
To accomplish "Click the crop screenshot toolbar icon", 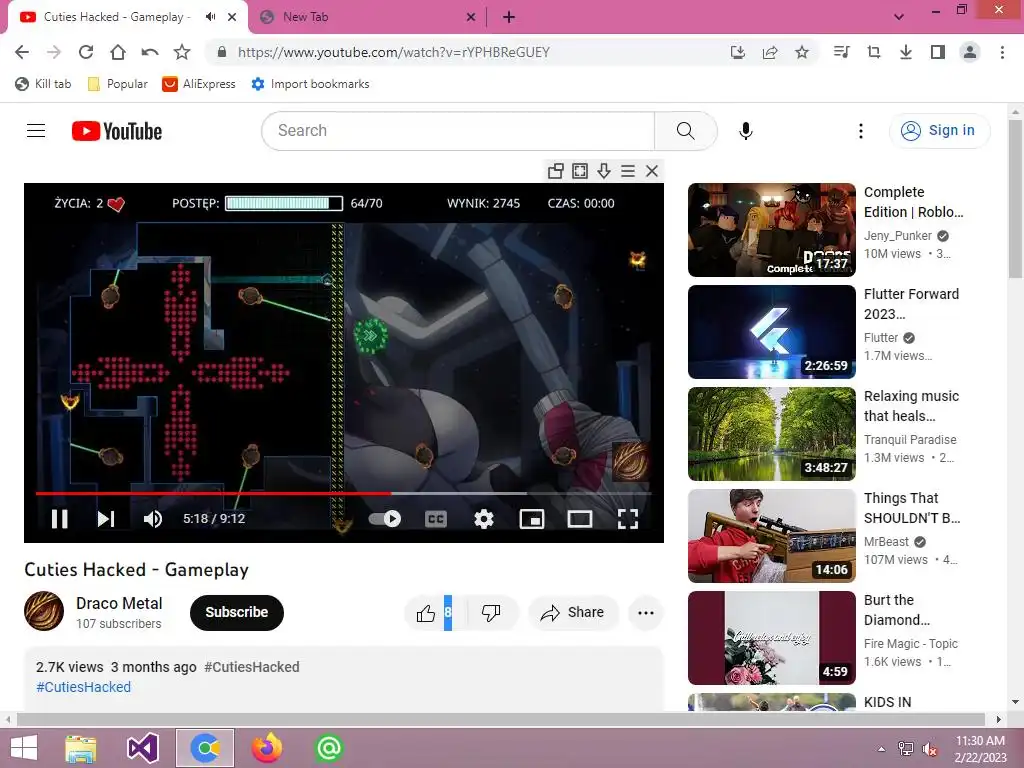I will pos(874,52).
